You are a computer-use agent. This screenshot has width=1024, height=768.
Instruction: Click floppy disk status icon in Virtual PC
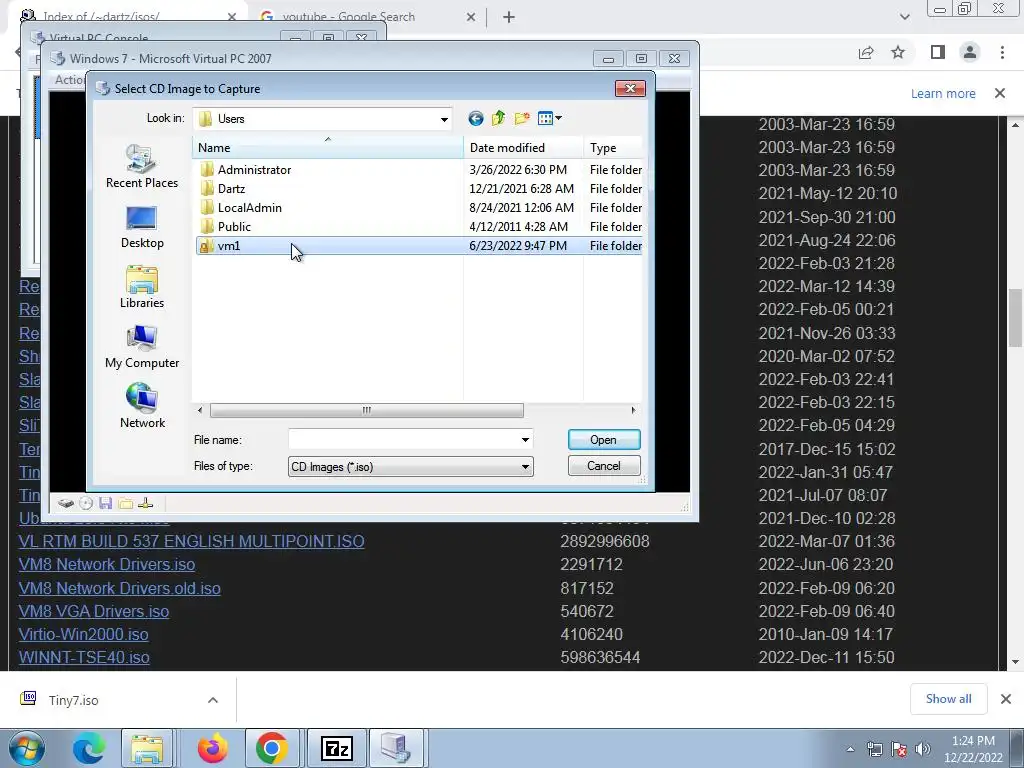point(106,504)
